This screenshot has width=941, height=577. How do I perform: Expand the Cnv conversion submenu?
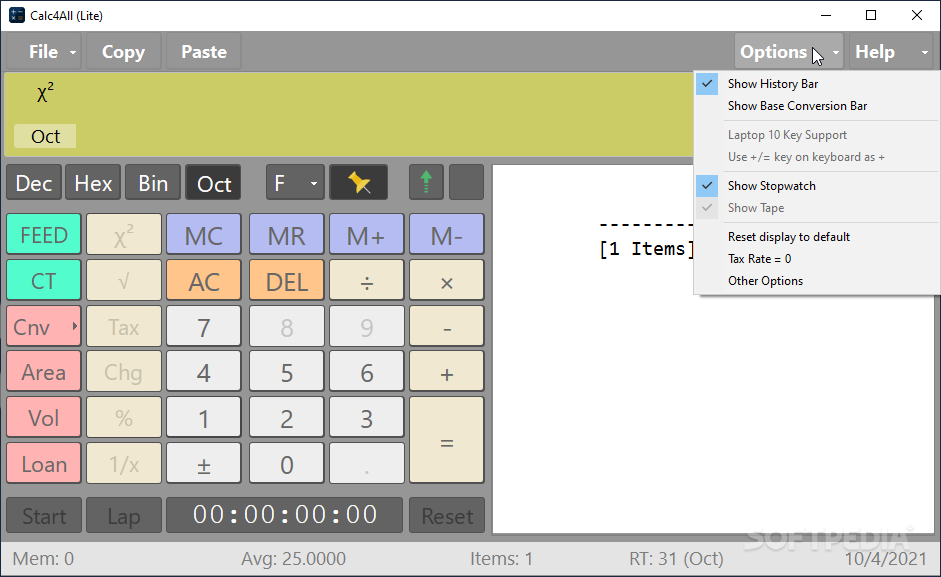pyautogui.click(x=44, y=327)
